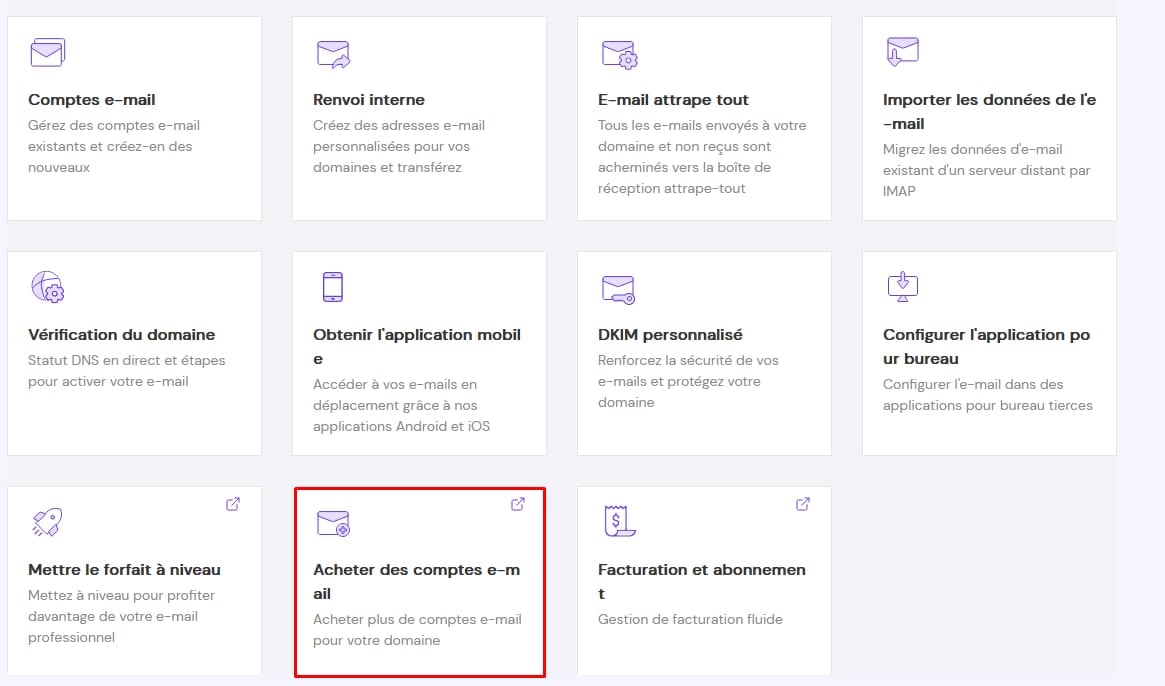The height and width of the screenshot is (686, 1165).
Task: Click the billing receipt dollar icon
Action: (619, 522)
